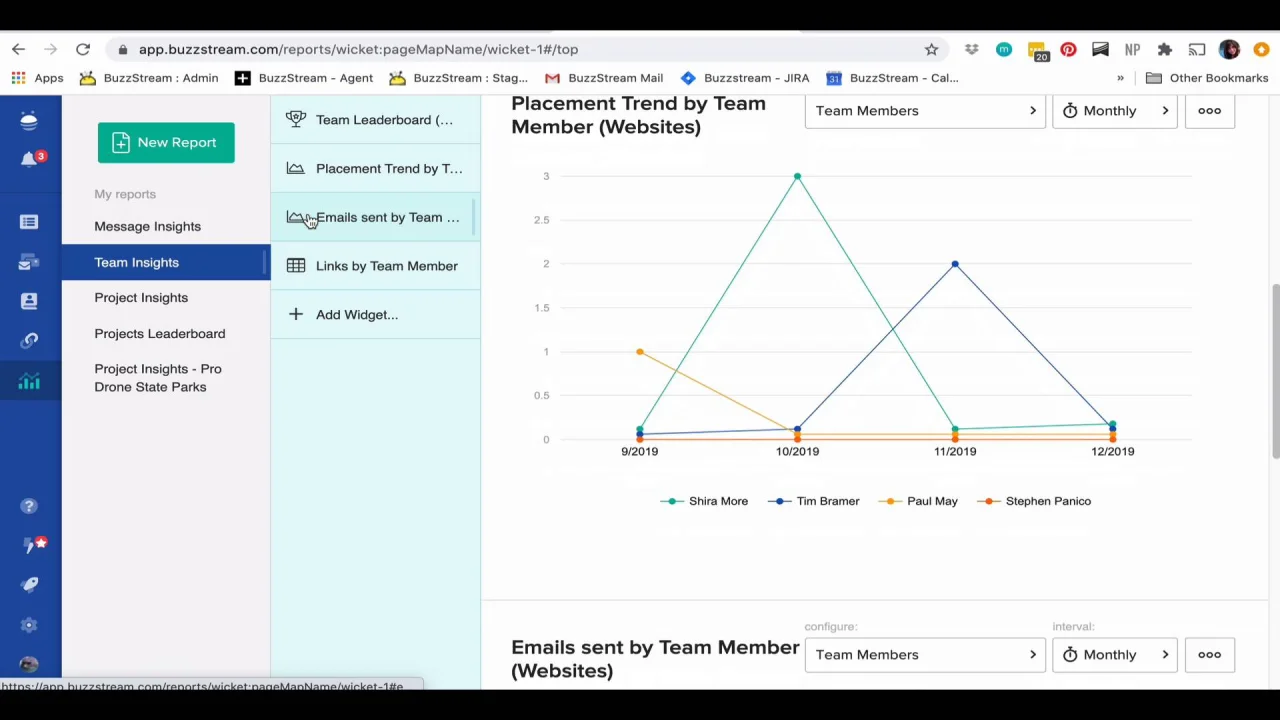The width and height of the screenshot is (1280, 720).
Task: Open the Chrome extensions puzzle icon
Action: point(1164,49)
